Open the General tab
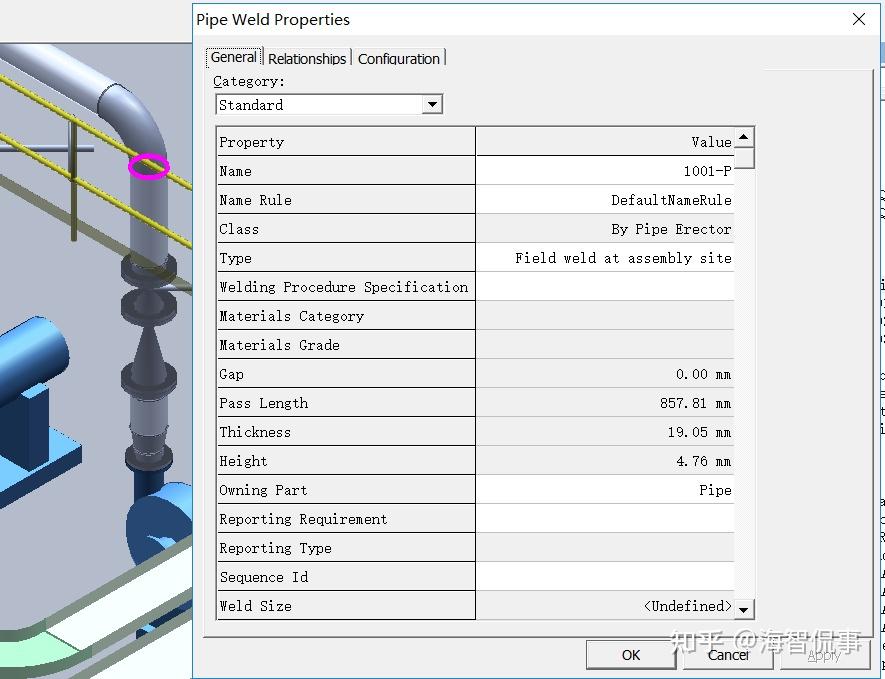 point(232,57)
